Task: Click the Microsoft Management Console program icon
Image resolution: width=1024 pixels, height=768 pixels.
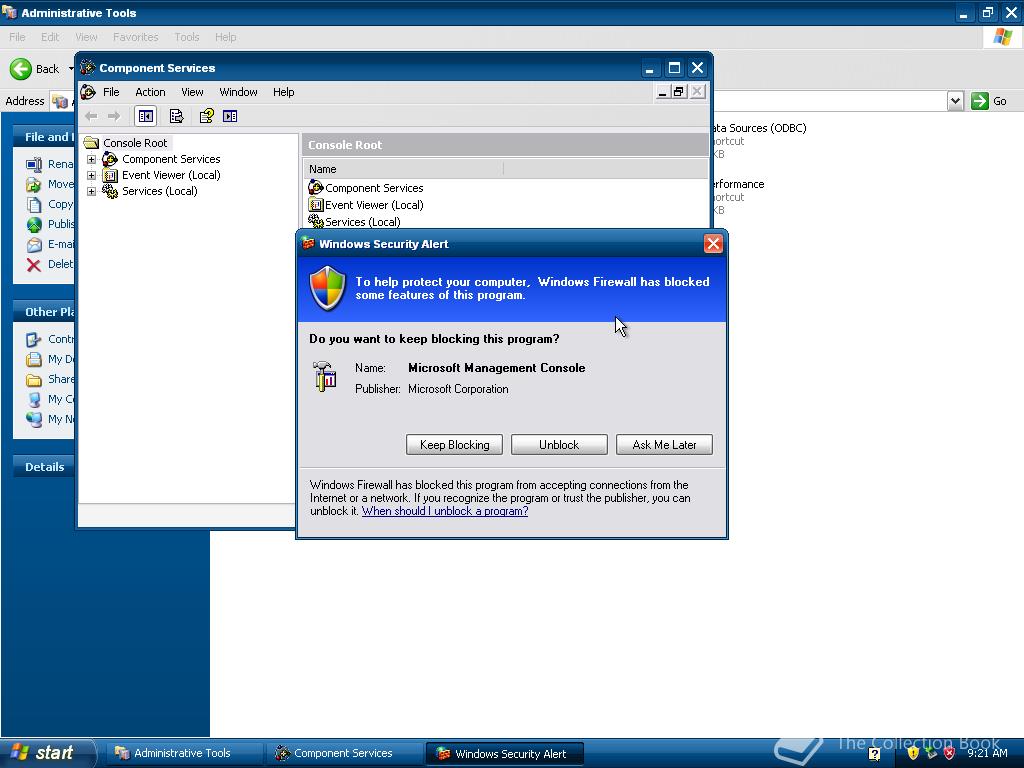Action: [324, 377]
